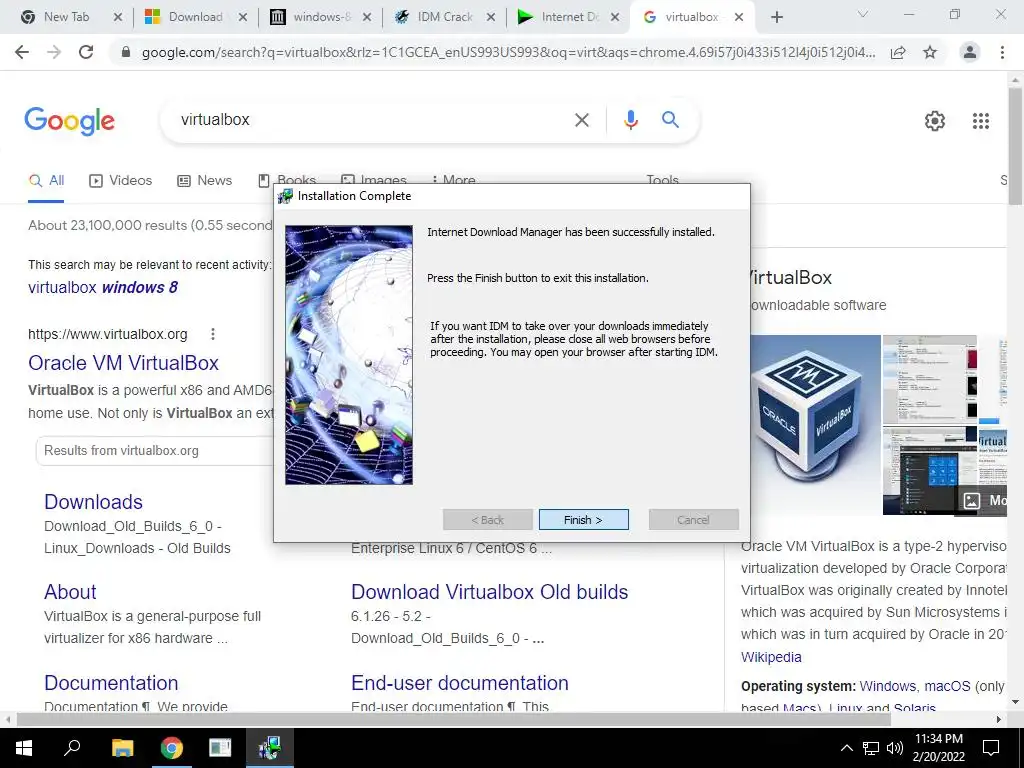Click the Windows operating system link
Image resolution: width=1024 pixels, height=768 pixels.
click(x=888, y=686)
